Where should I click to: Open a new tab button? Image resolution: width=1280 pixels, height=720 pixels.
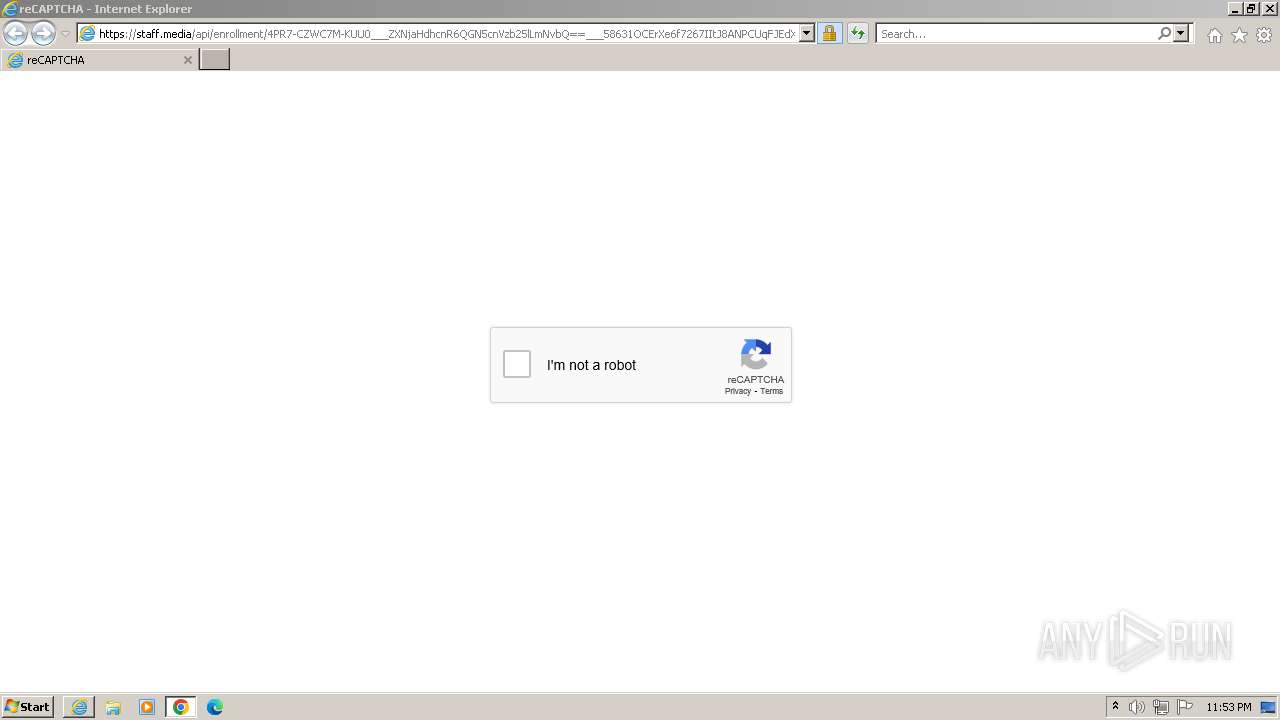(214, 60)
